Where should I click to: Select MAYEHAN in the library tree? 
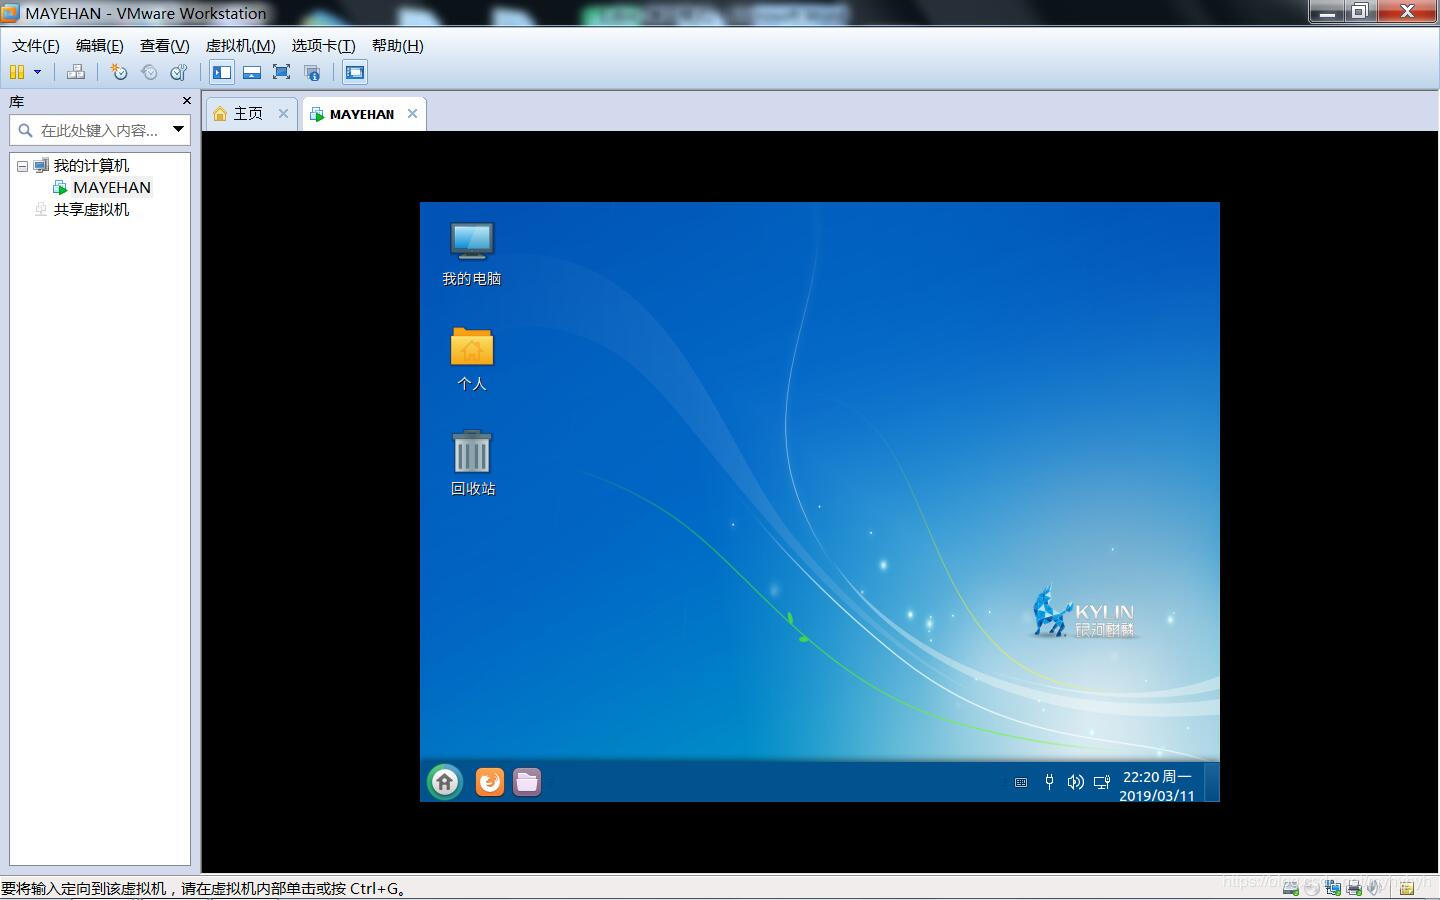point(111,188)
